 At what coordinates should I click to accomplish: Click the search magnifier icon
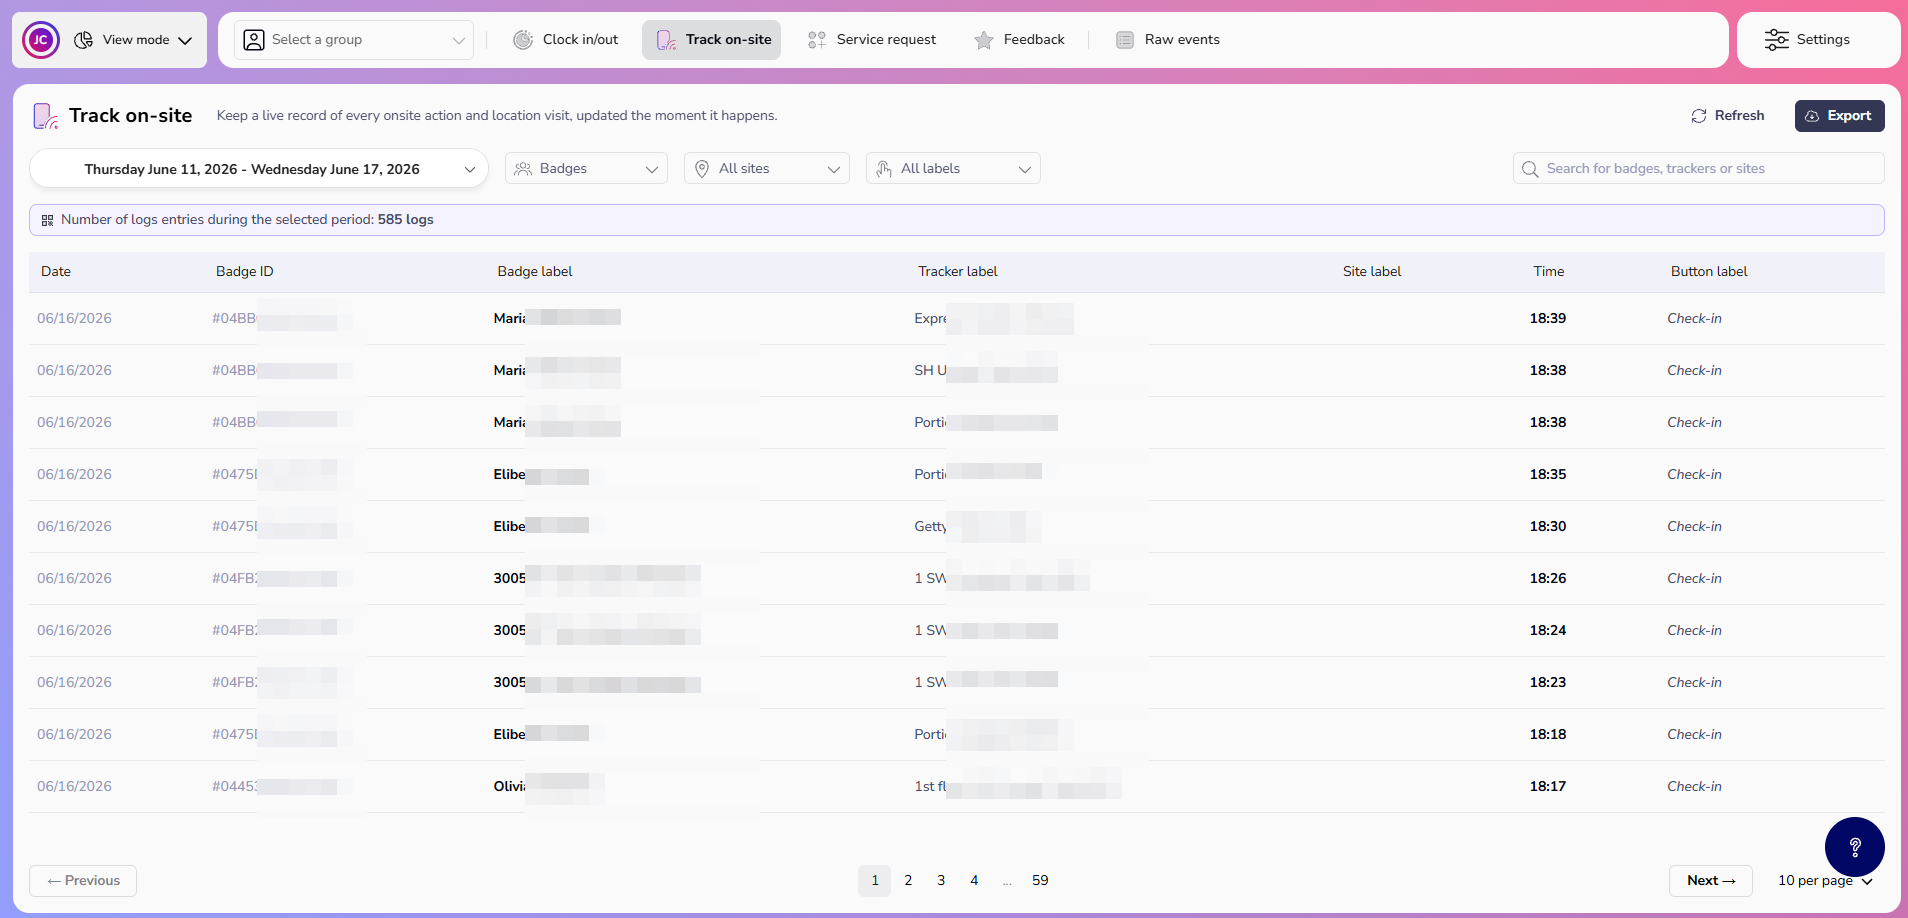pyautogui.click(x=1530, y=169)
